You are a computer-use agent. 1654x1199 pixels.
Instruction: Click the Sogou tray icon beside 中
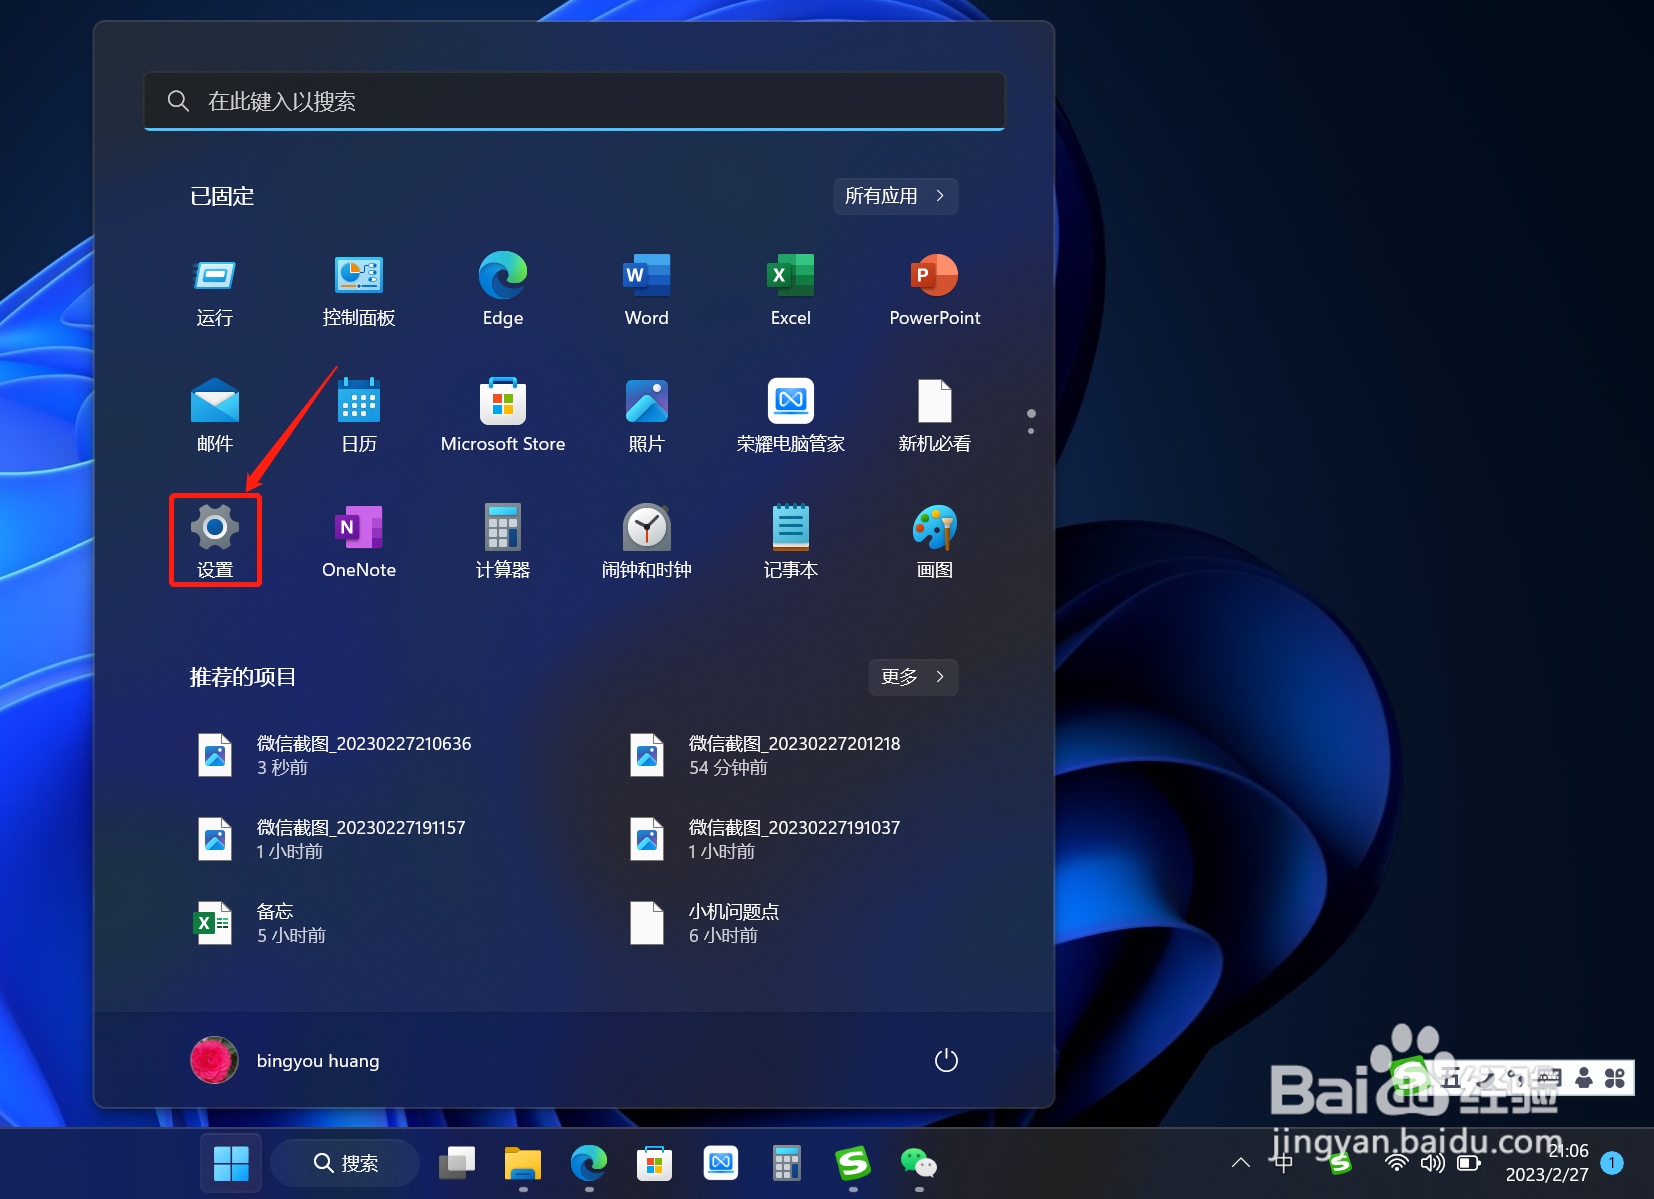point(1340,1163)
